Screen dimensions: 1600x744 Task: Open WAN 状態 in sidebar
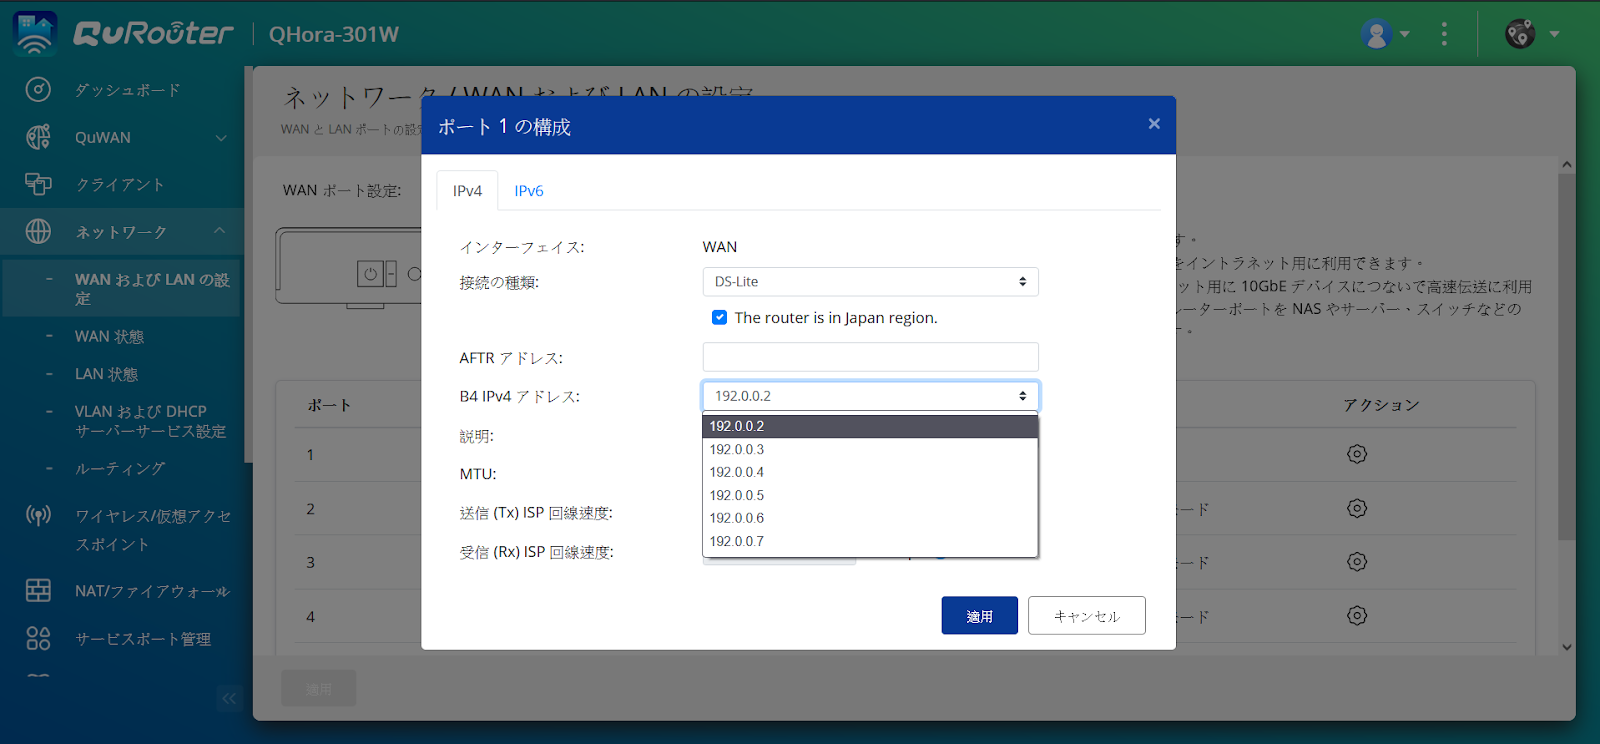pos(109,337)
